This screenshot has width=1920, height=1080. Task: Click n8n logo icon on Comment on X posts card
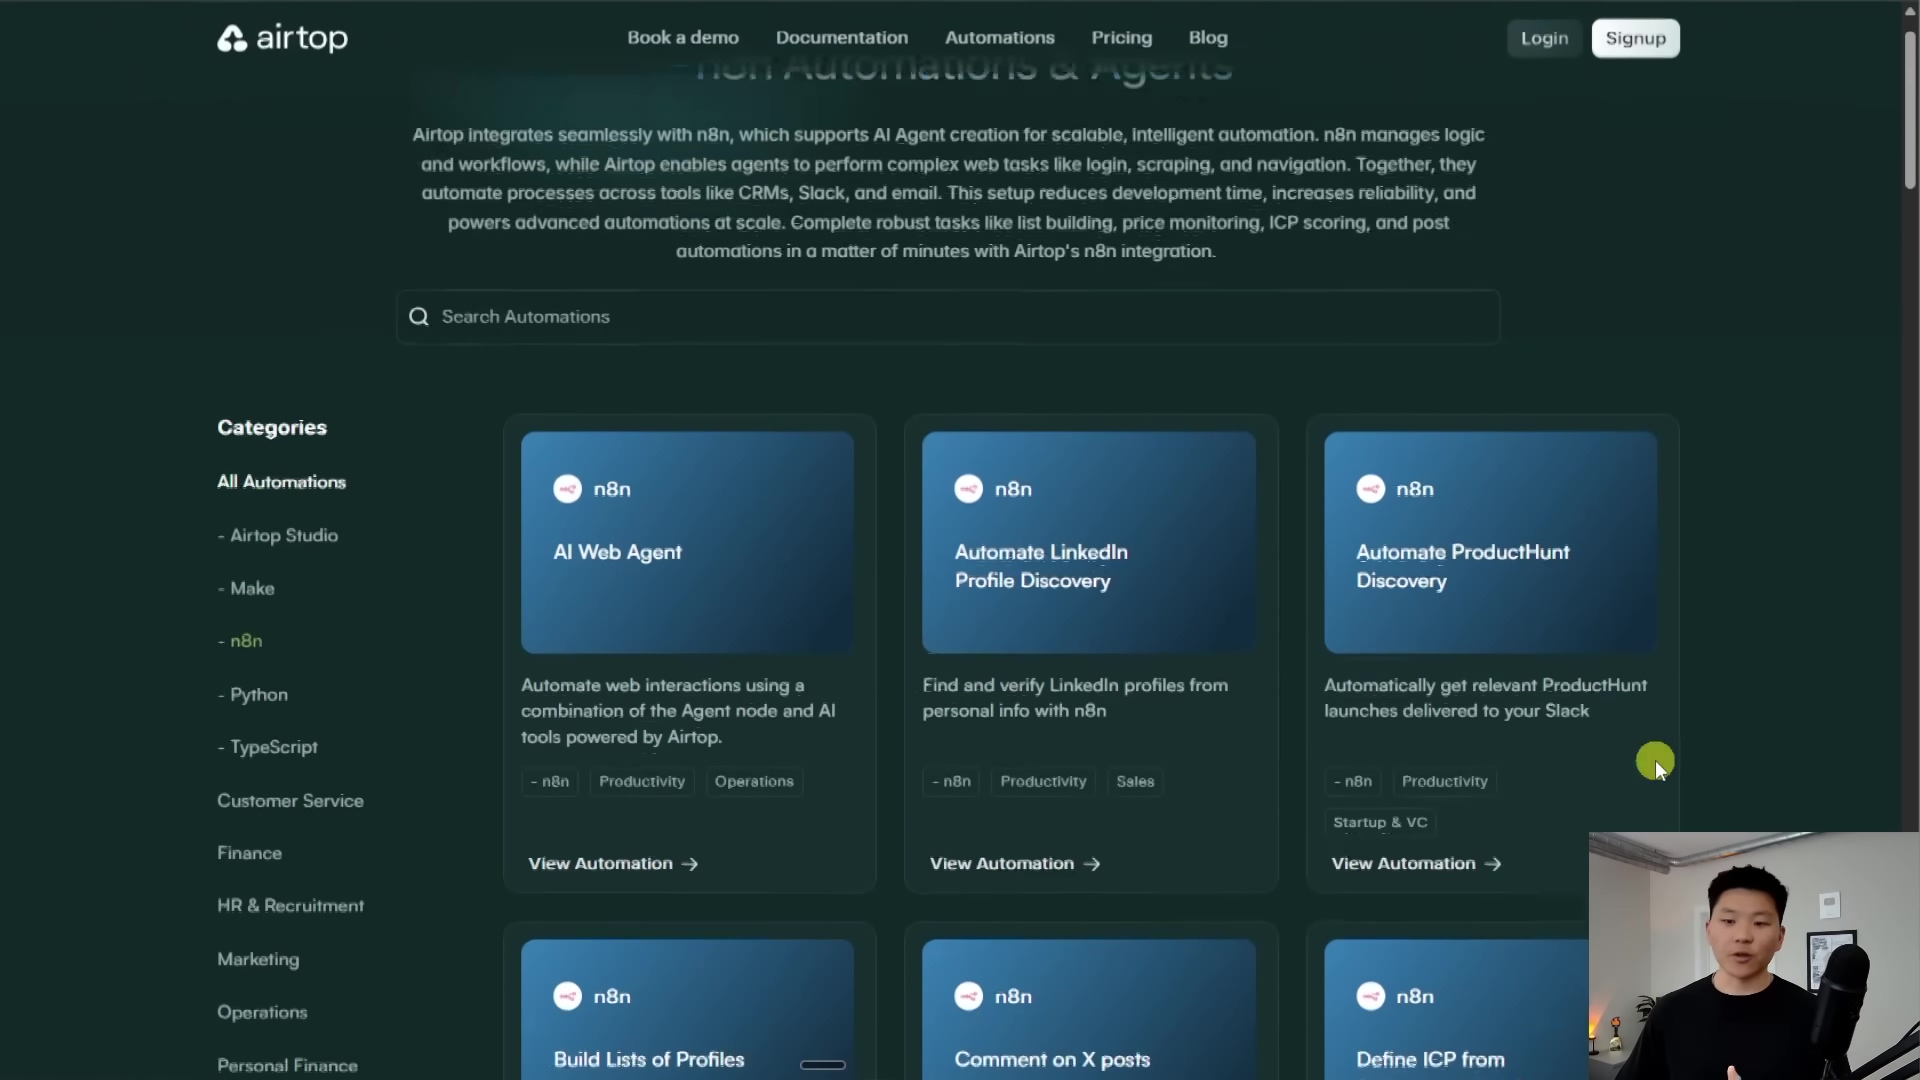968,996
